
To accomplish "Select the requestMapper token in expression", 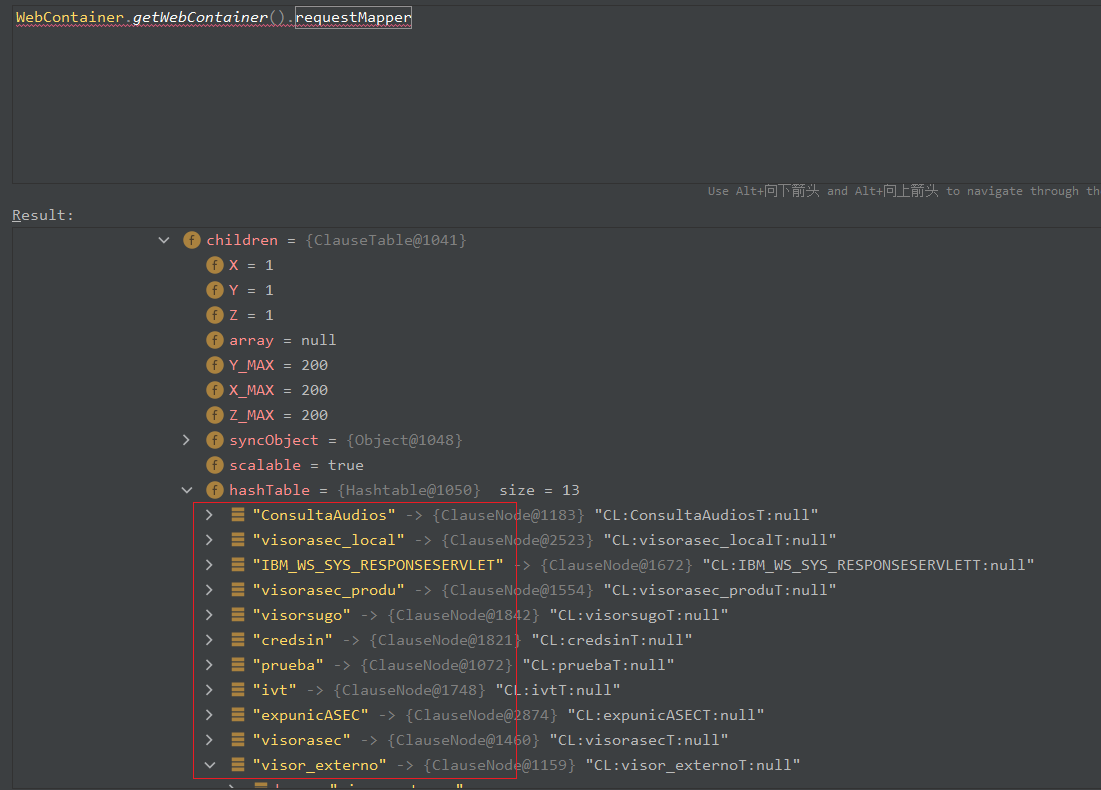I will pyautogui.click(x=353, y=18).
